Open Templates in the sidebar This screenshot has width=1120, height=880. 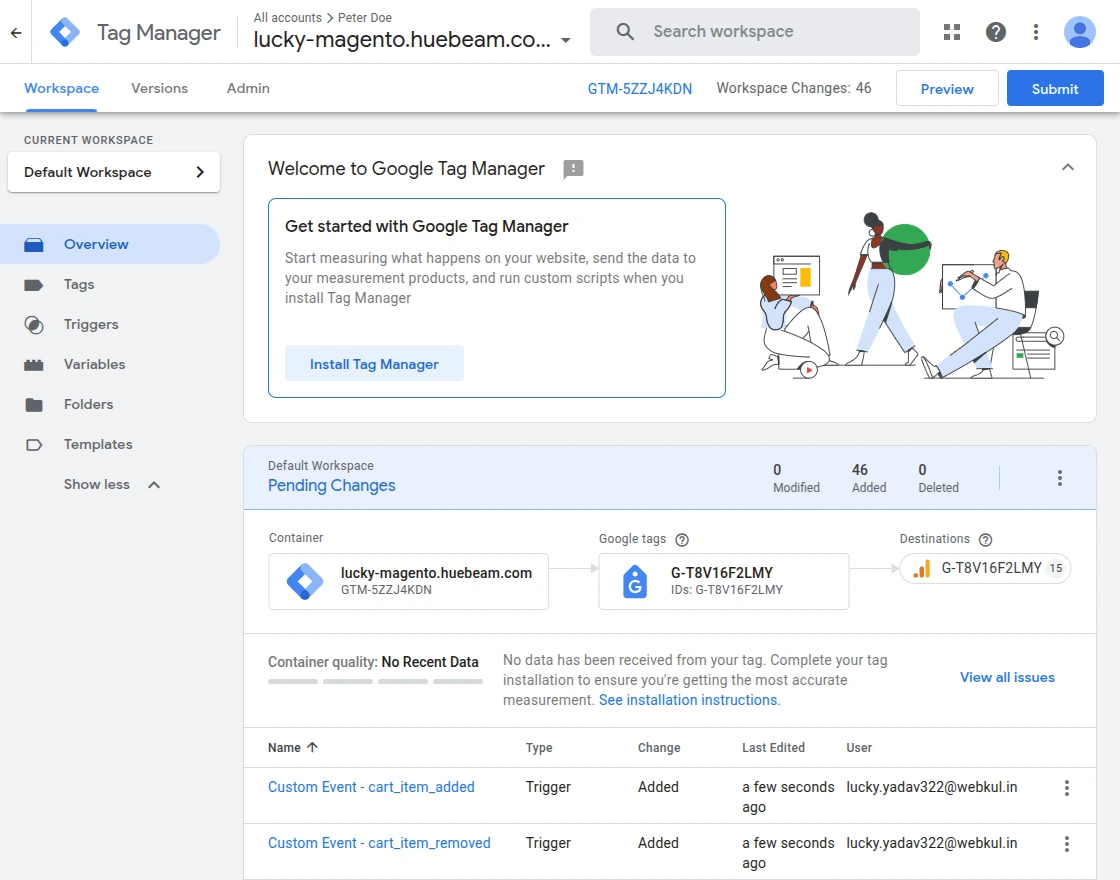coord(110,444)
